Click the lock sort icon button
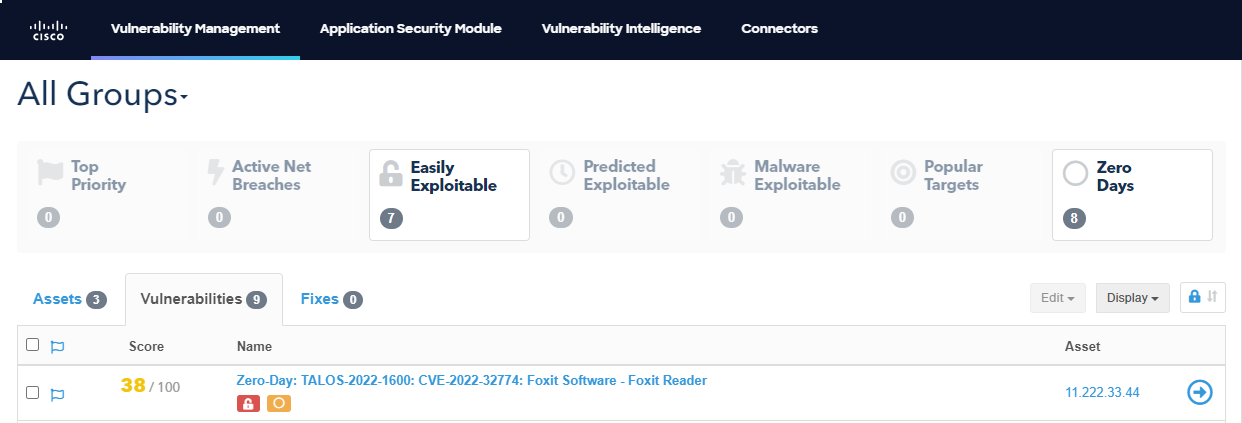The image size is (1242, 423). click(1203, 297)
